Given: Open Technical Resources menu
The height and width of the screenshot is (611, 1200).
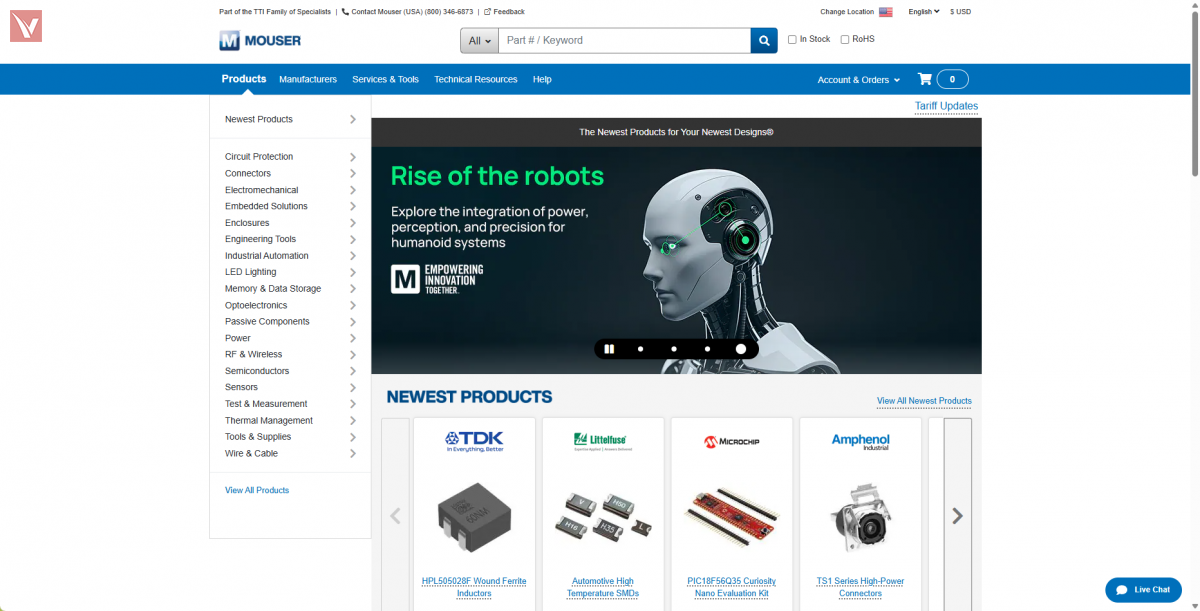Looking at the screenshot, I should 476,79.
